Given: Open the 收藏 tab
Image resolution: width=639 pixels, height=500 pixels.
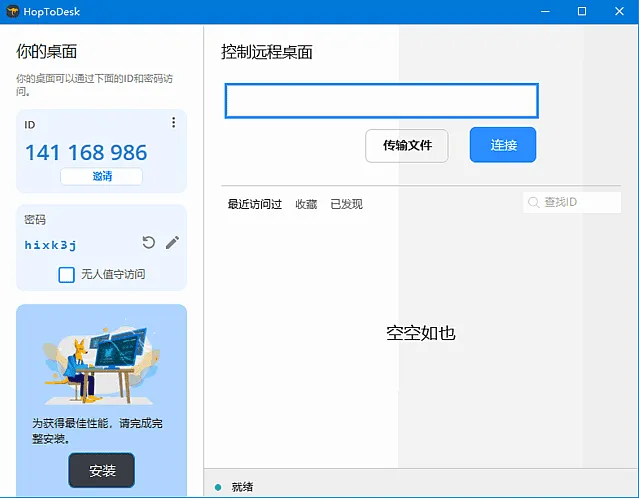Looking at the screenshot, I should click(306, 204).
